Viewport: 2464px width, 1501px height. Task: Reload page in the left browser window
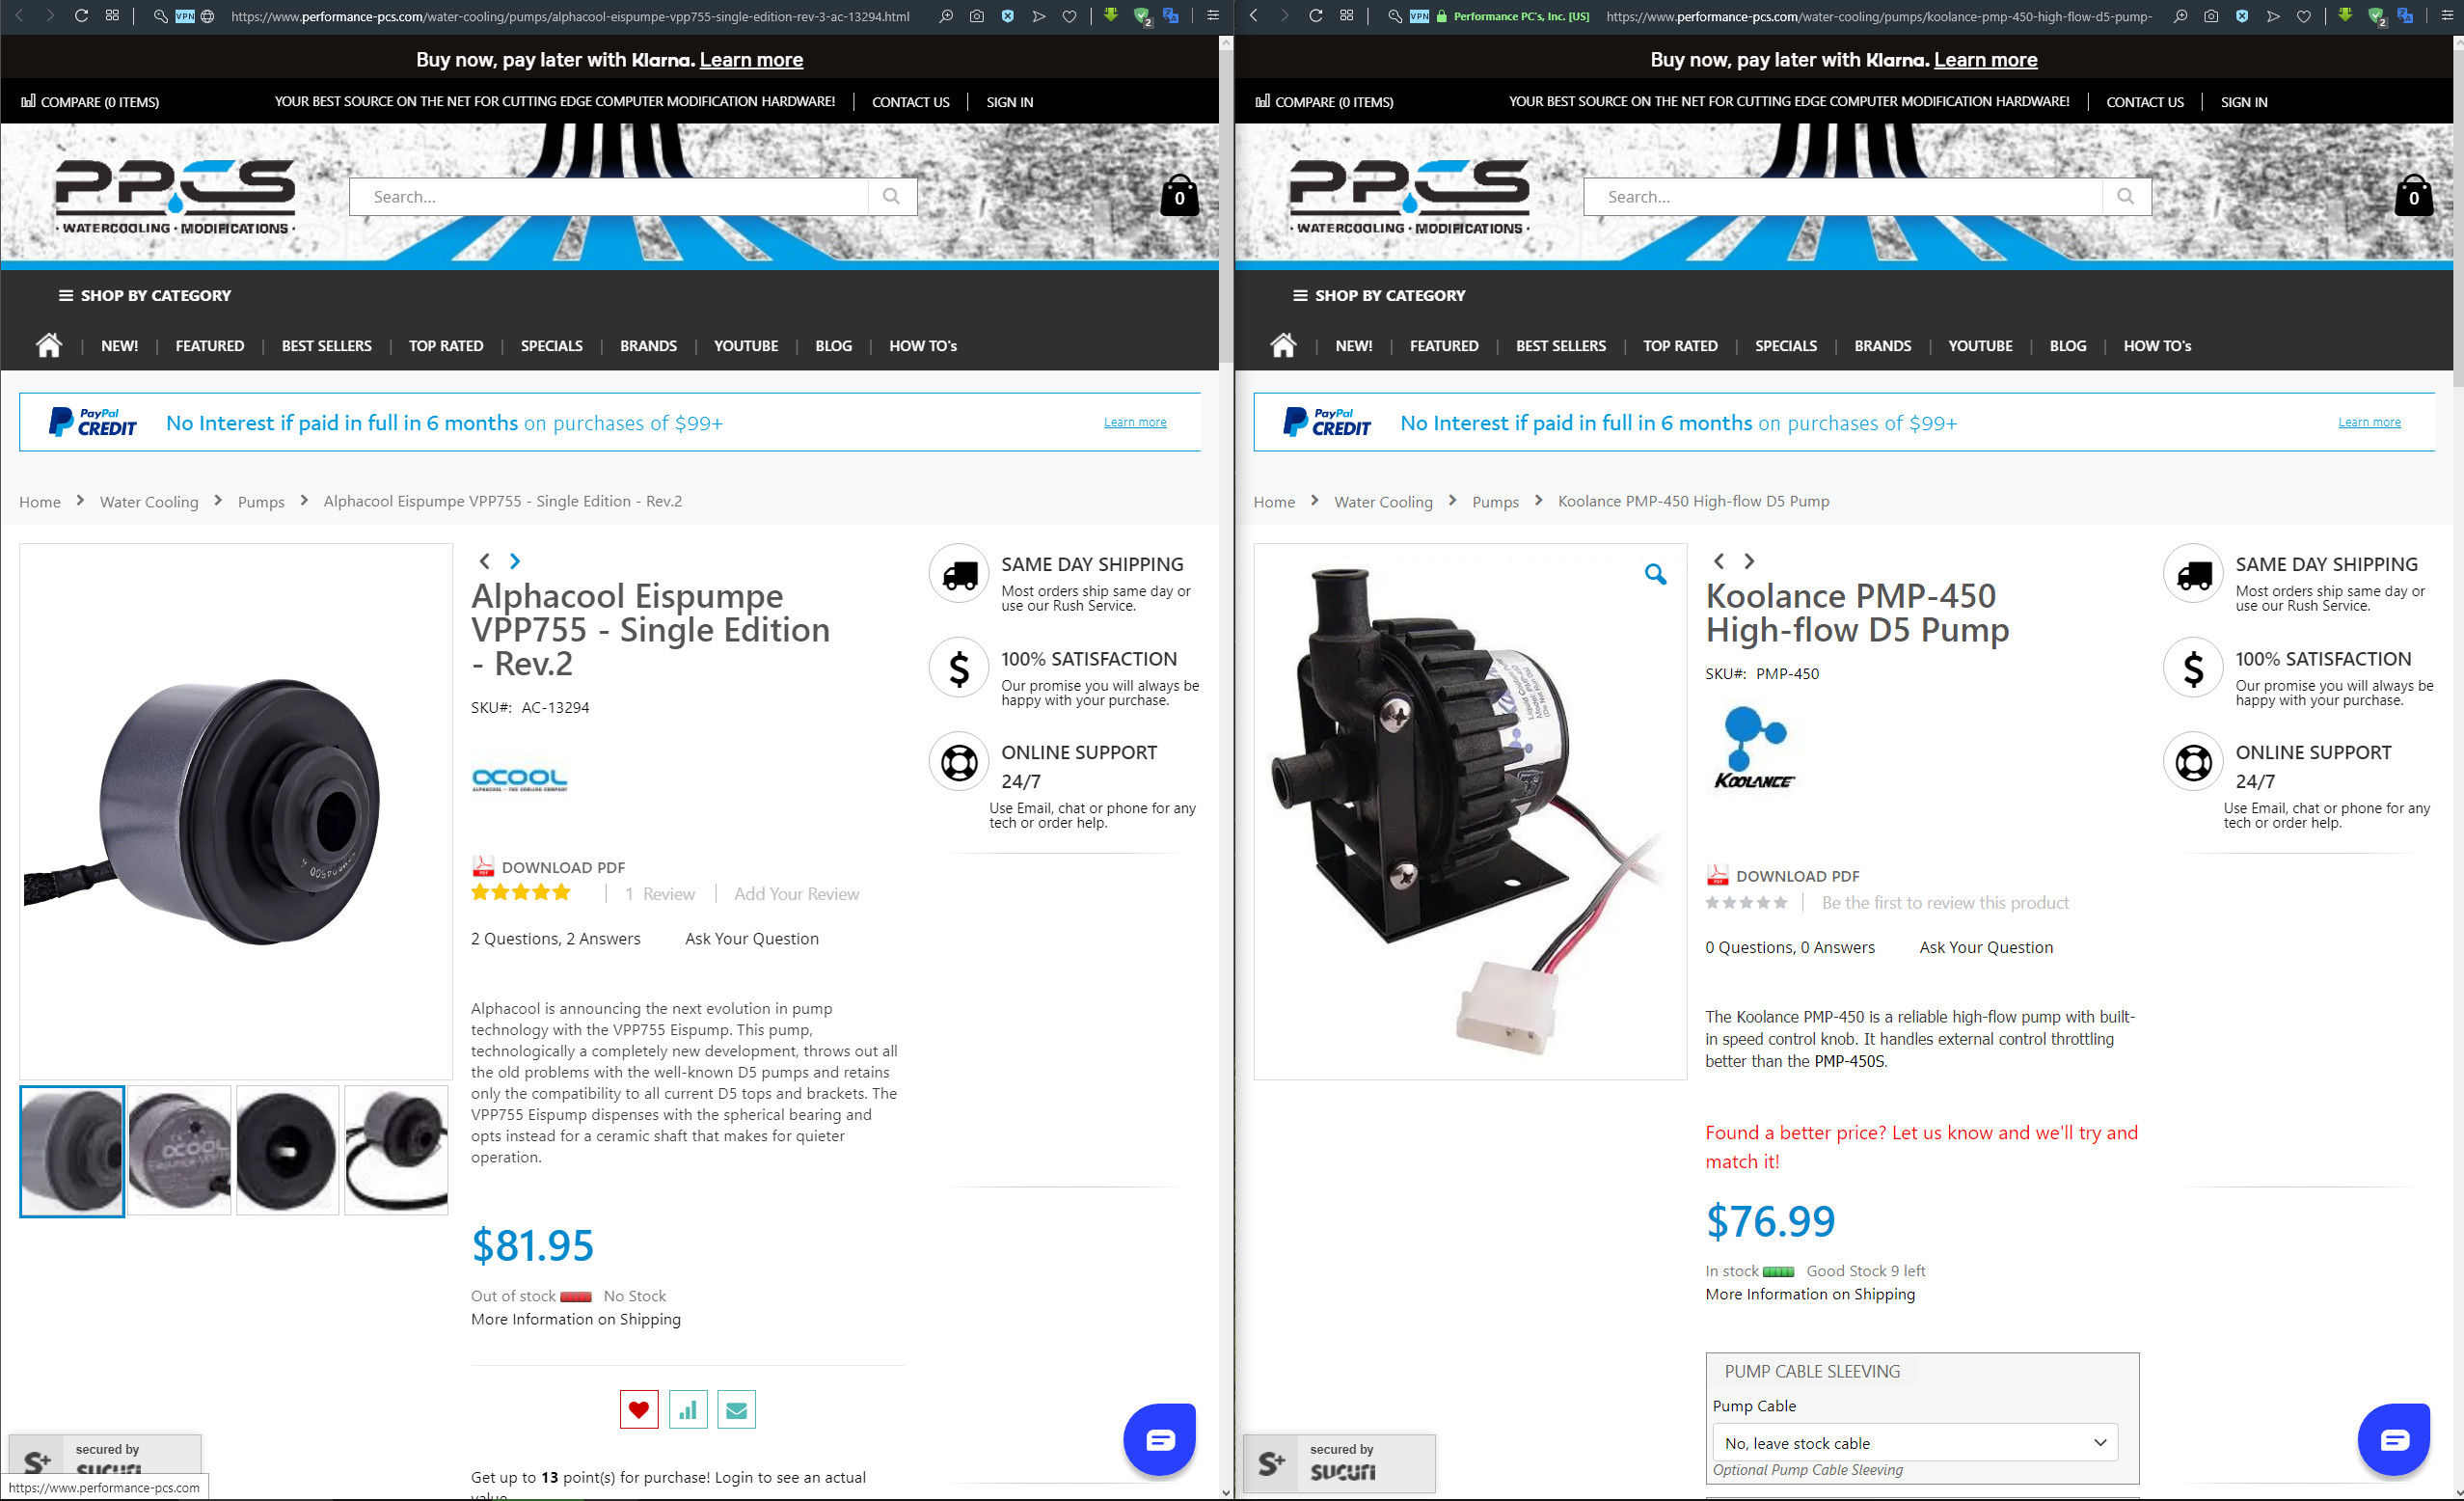pos(81,16)
